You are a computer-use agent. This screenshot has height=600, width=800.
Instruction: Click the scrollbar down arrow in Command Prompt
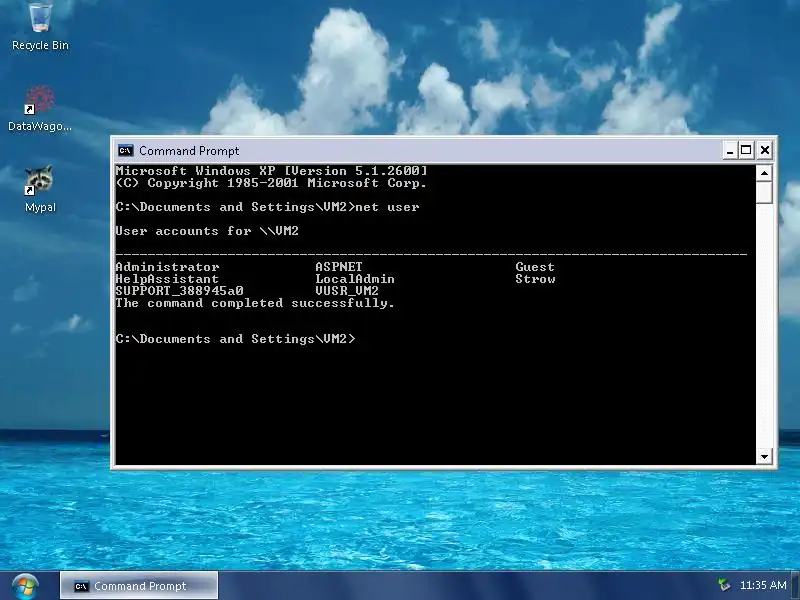(x=764, y=457)
